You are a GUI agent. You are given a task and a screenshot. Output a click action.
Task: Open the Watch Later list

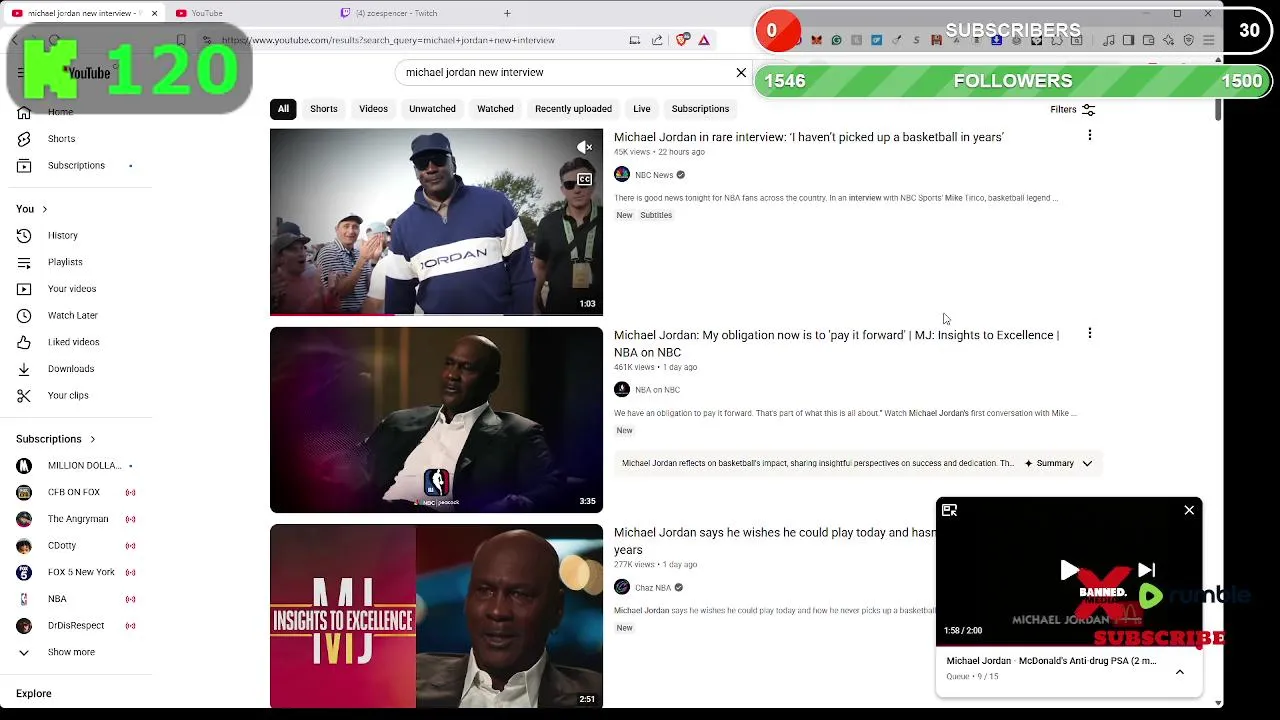point(73,315)
